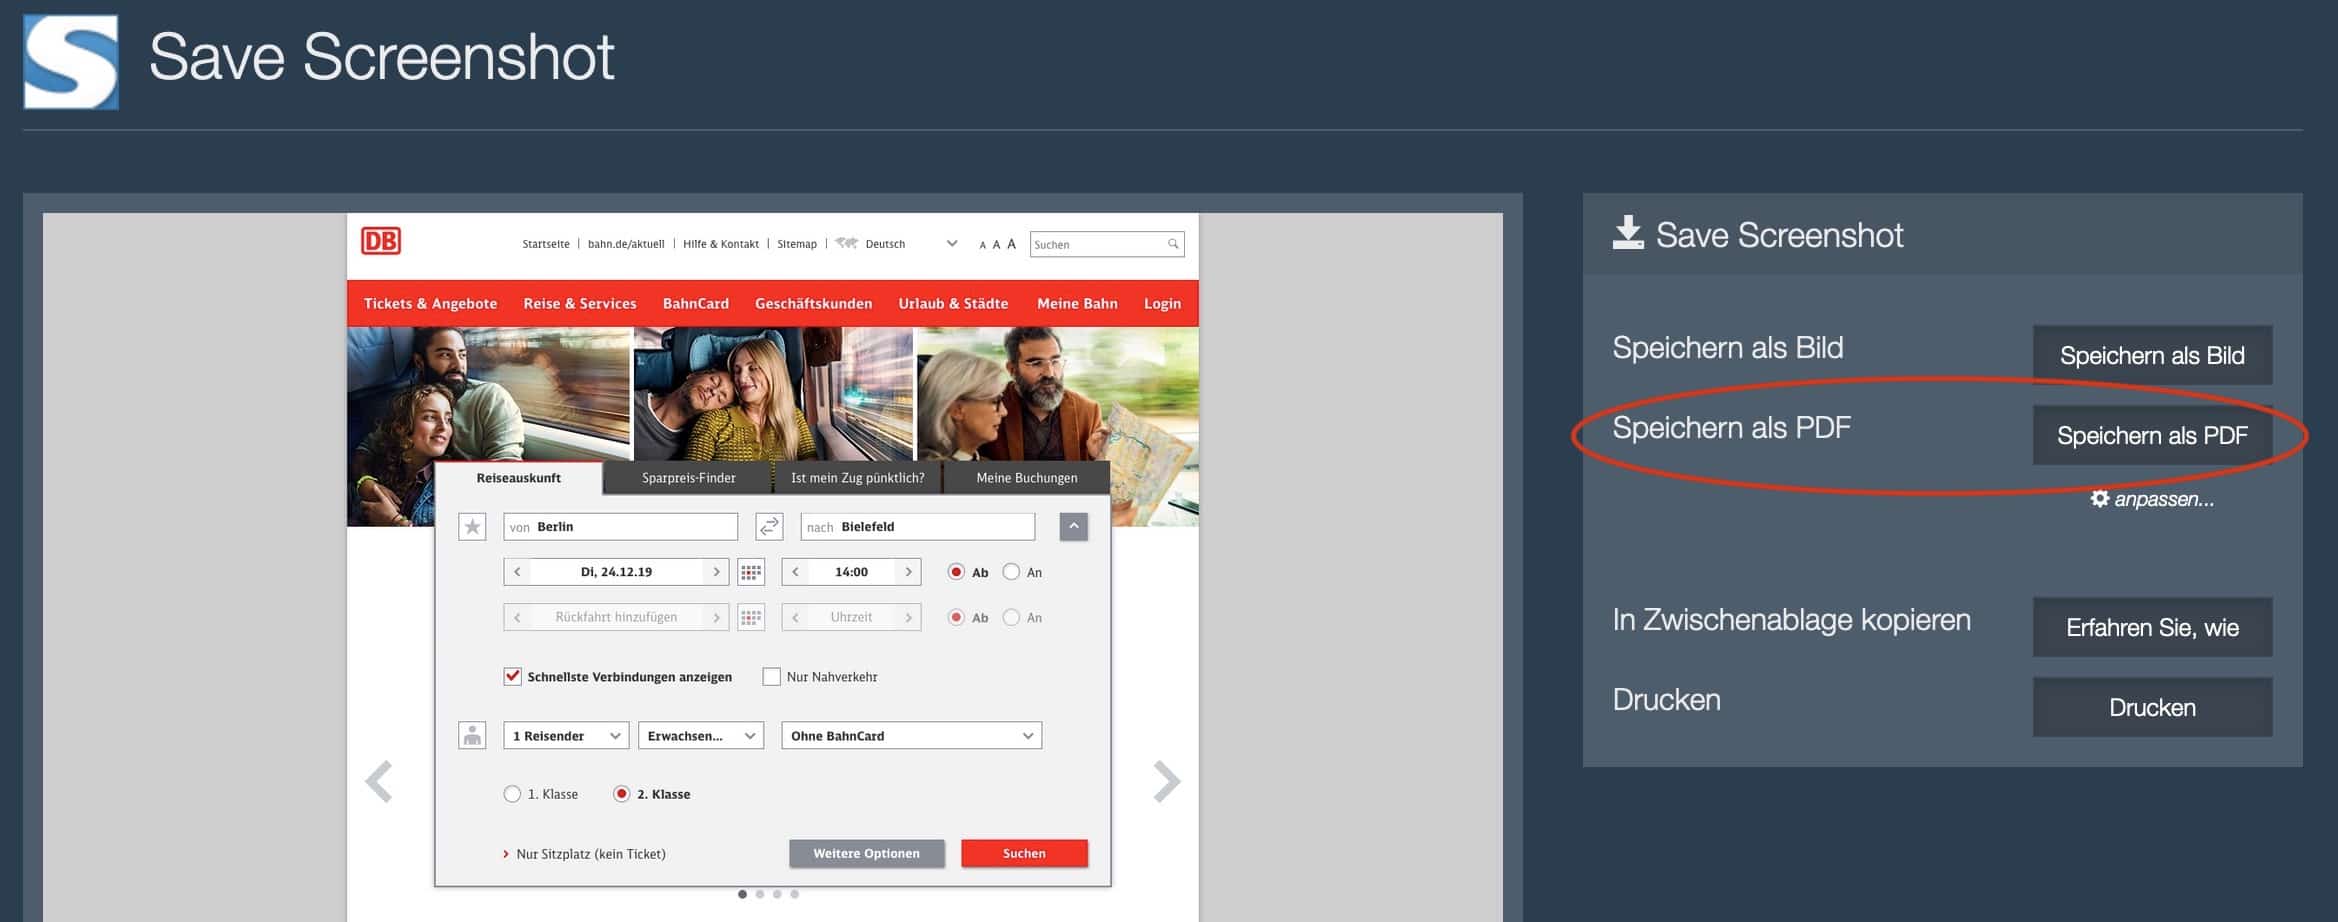Click the von Berlin input field
This screenshot has height=922, width=2338.
620,527
